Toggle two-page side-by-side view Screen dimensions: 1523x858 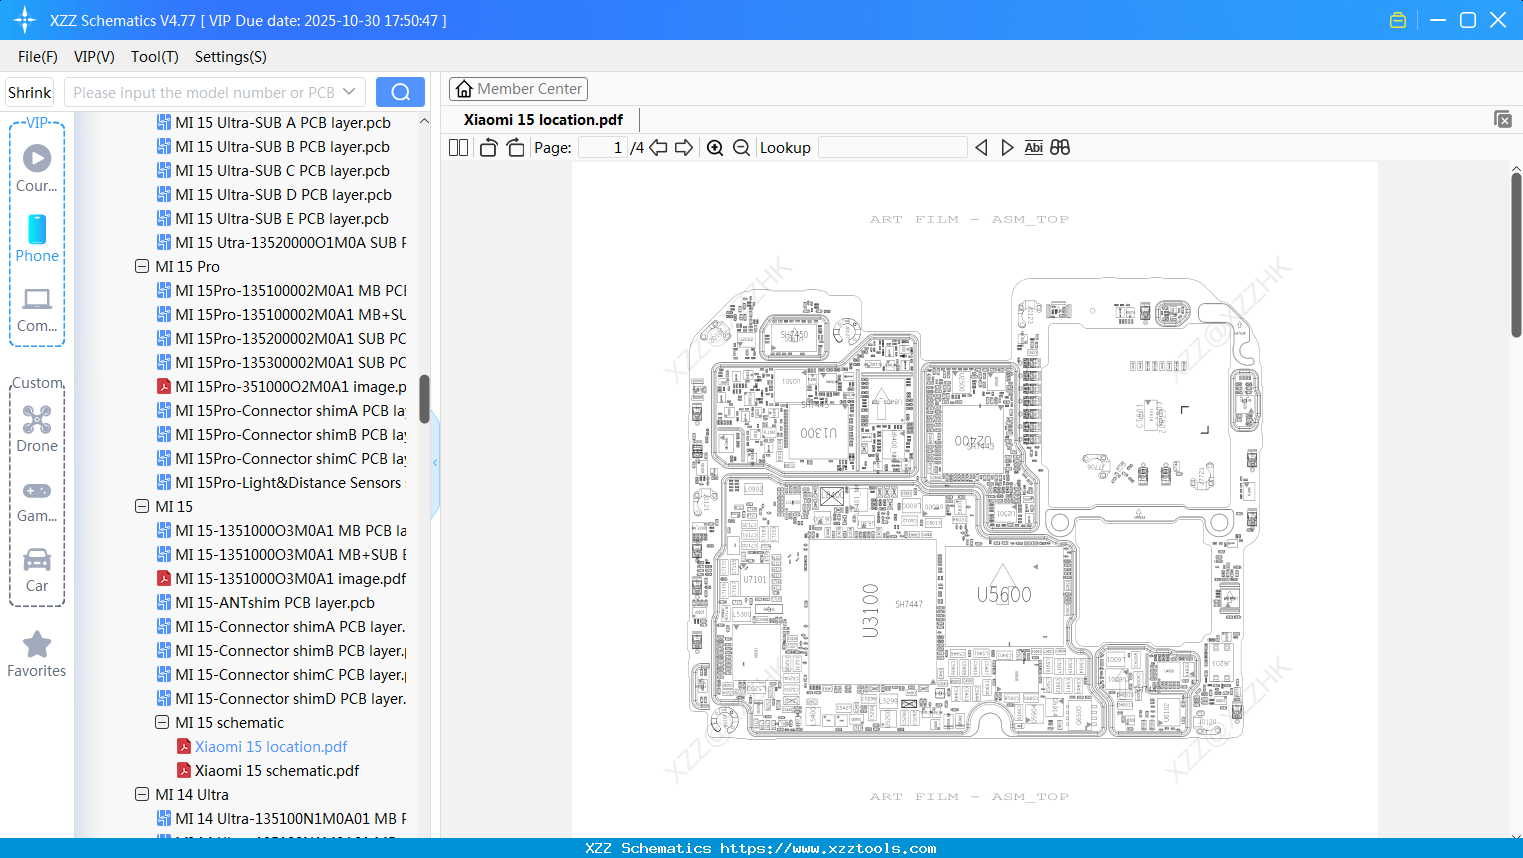click(457, 147)
